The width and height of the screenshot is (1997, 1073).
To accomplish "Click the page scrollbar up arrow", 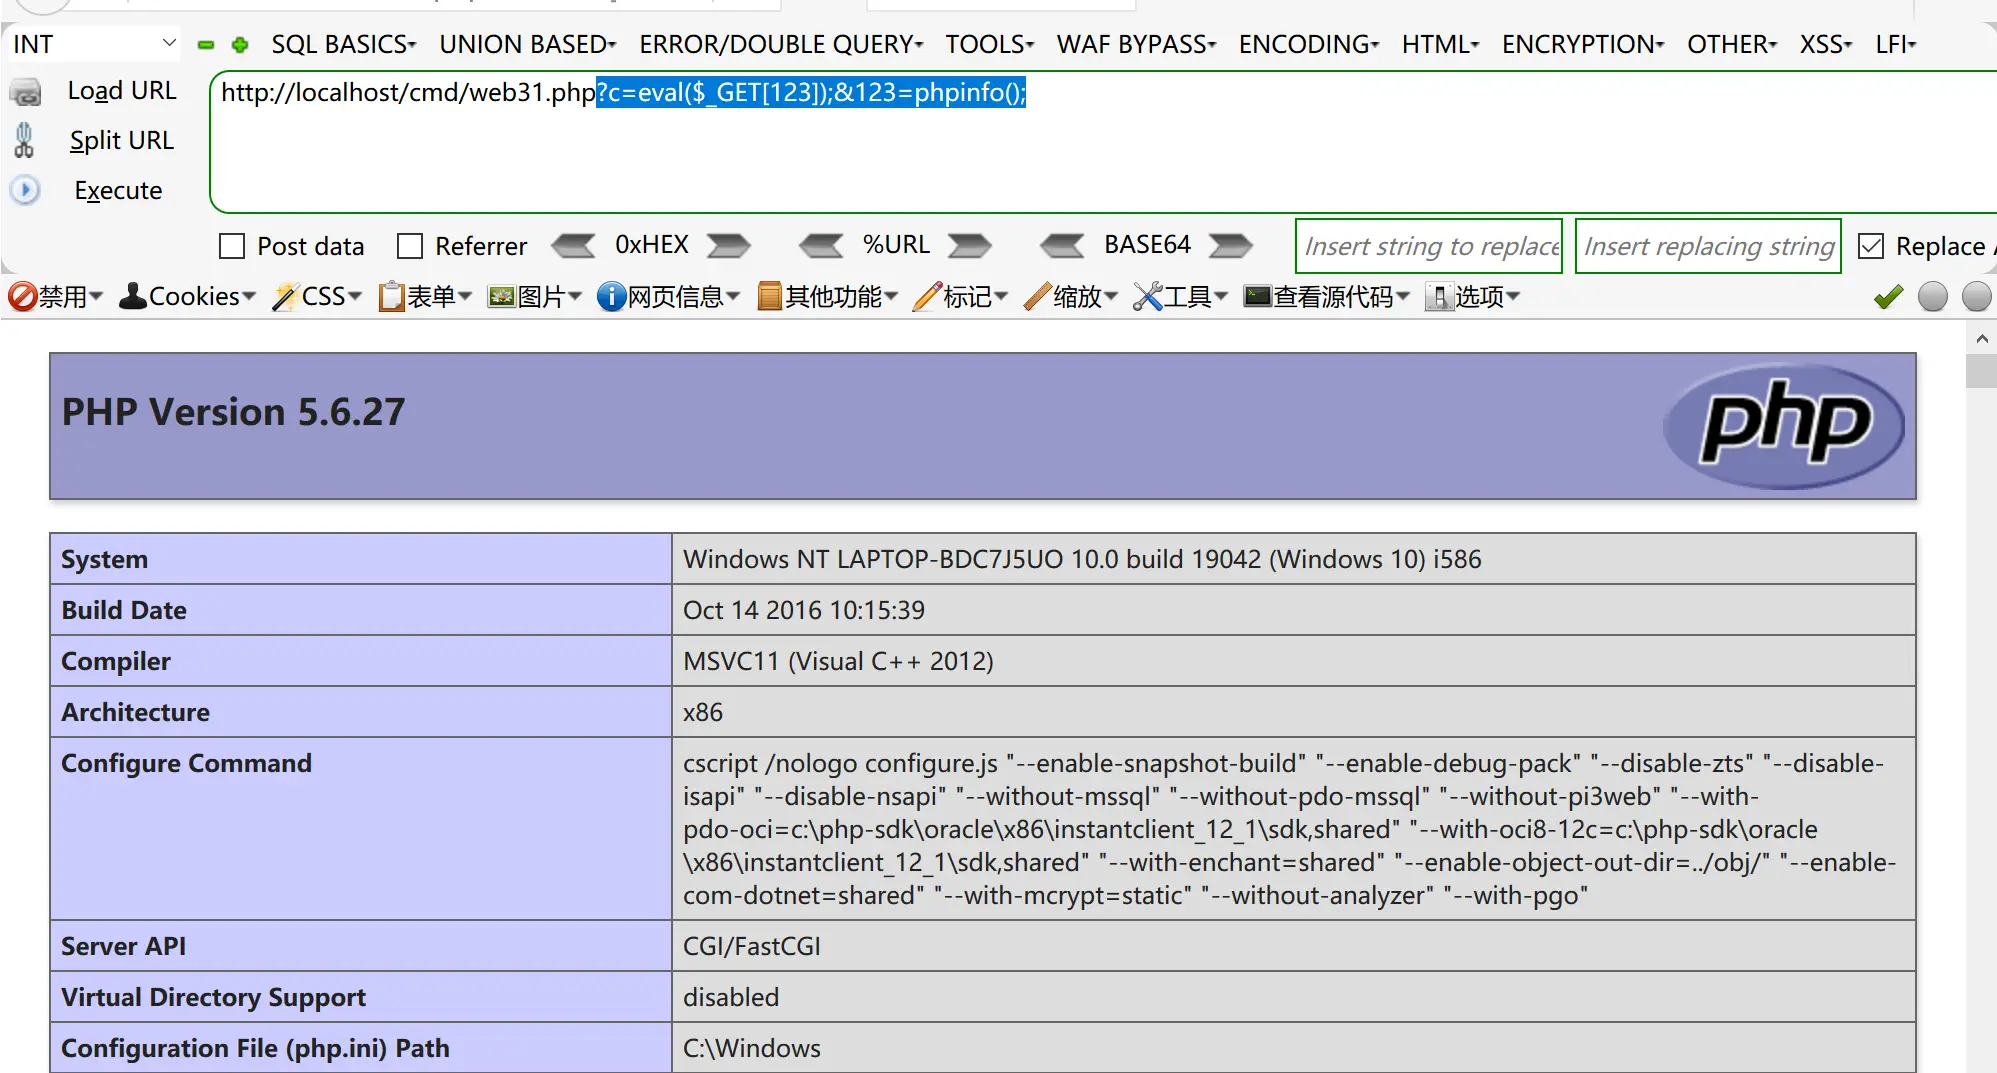I will coord(1981,339).
